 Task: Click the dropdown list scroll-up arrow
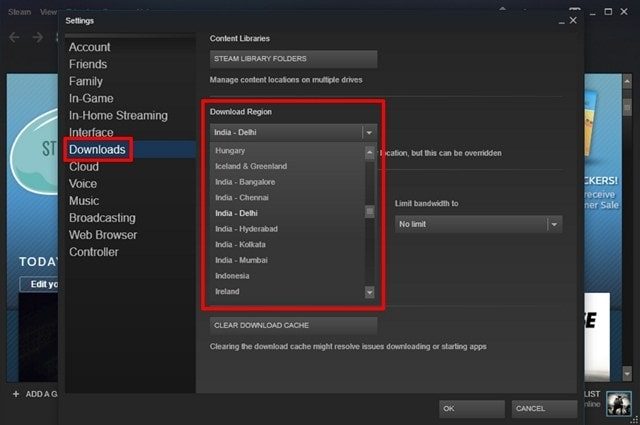coord(369,153)
